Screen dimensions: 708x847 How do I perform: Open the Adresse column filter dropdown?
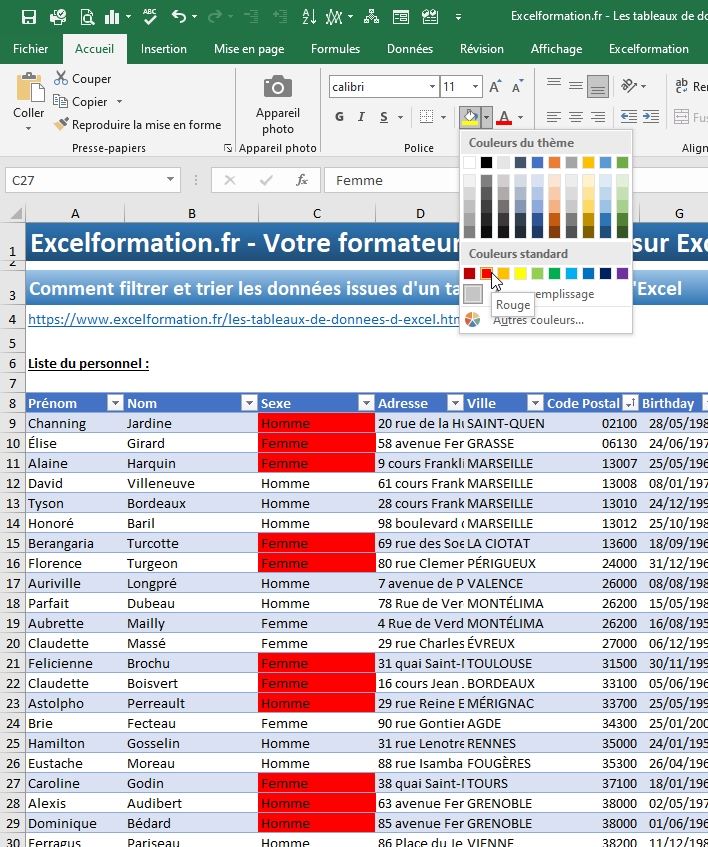[455, 403]
